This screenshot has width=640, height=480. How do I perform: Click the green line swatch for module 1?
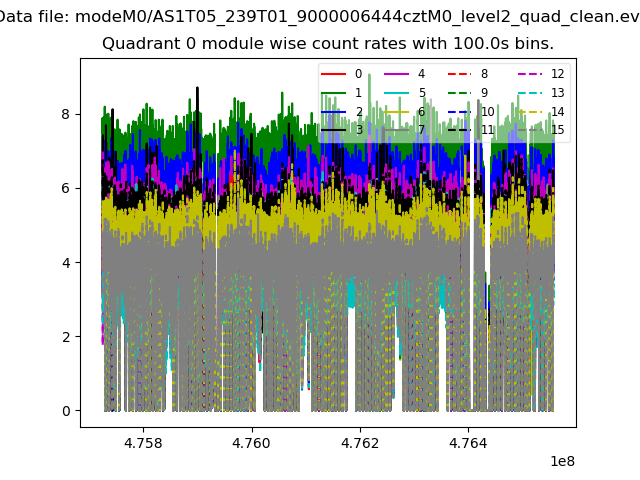pyautogui.click(x=333, y=93)
